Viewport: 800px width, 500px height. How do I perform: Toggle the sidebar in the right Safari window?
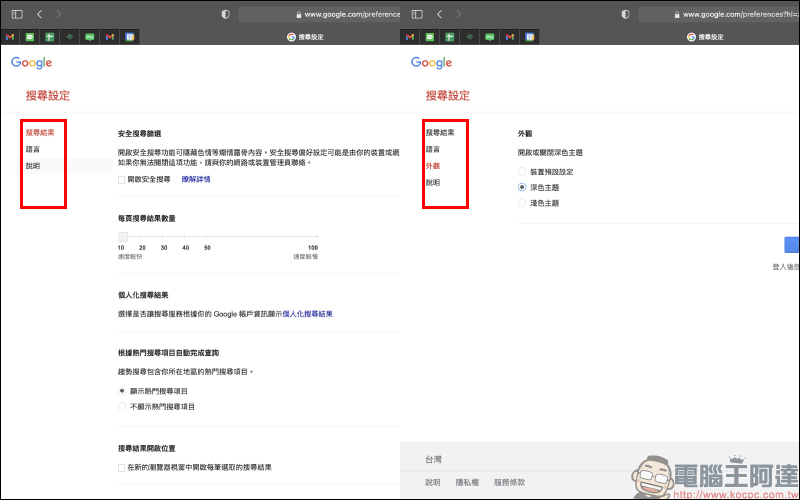[x=417, y=14]
